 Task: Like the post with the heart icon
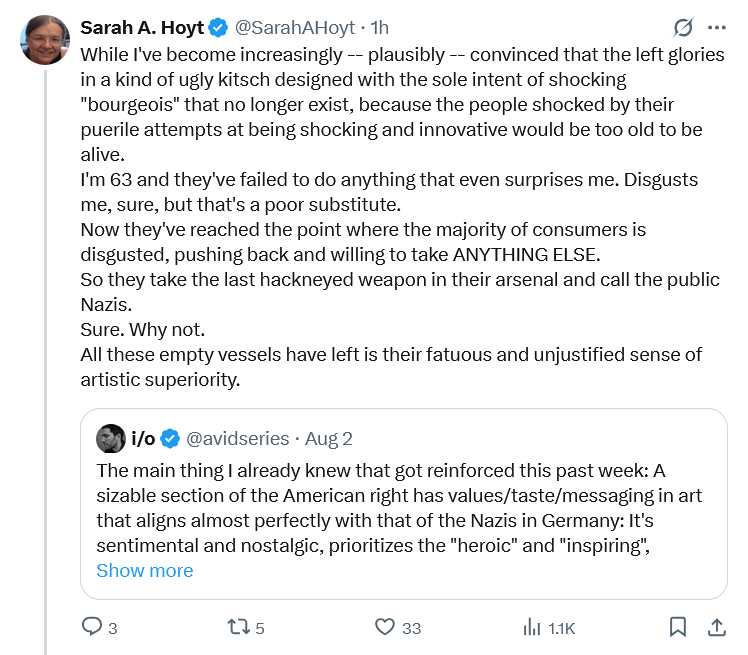point(386,627)
